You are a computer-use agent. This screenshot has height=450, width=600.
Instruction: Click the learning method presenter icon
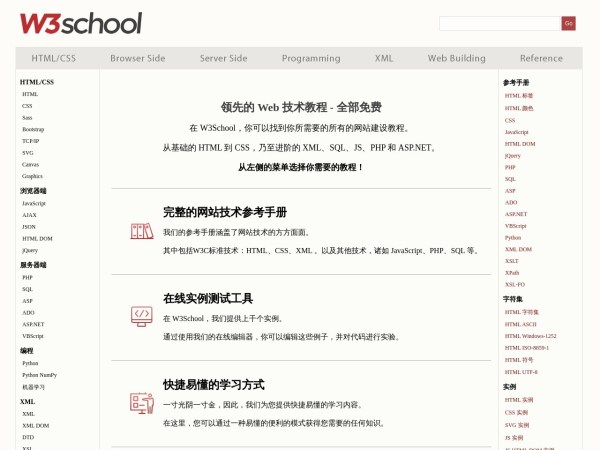coord(141,403)
